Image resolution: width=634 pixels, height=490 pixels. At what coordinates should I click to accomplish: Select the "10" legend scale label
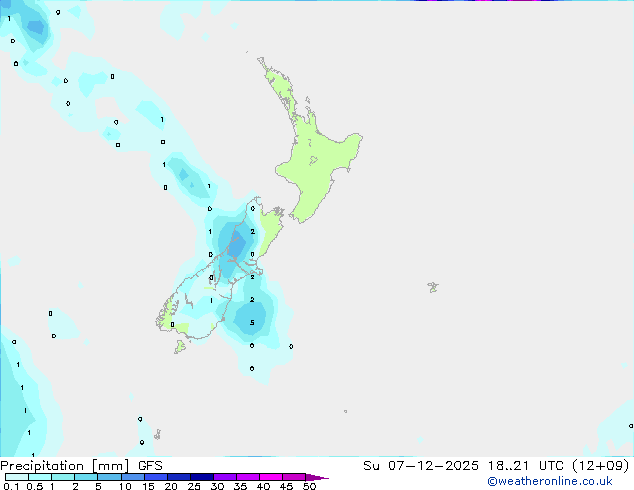[125, 486]
